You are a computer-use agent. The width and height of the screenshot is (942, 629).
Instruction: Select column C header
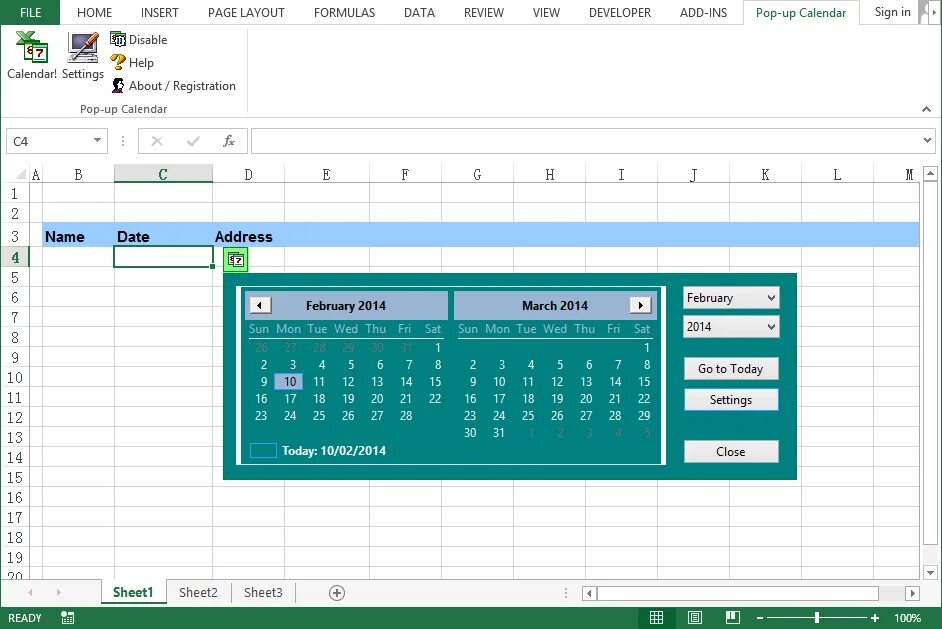click(163, 174)
